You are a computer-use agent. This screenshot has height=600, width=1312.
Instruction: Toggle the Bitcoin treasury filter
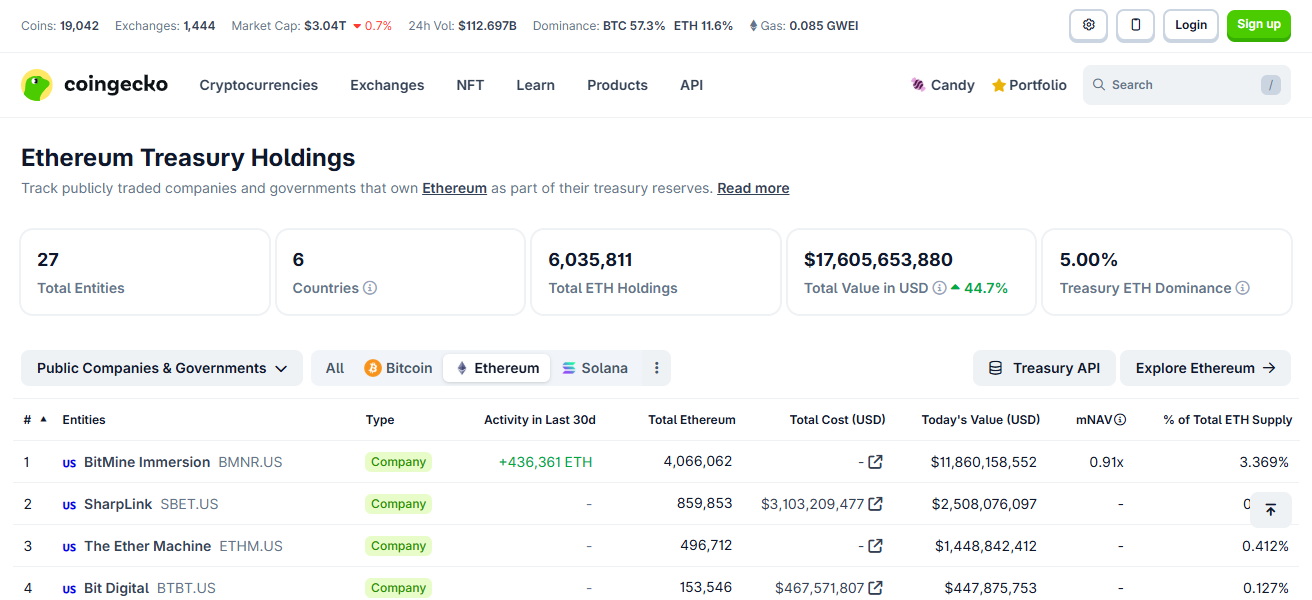[x=398, y=368]
